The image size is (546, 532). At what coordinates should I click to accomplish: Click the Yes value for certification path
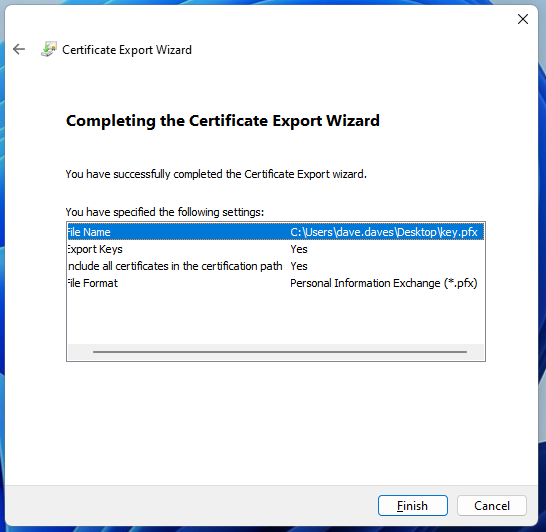point(299,266)
